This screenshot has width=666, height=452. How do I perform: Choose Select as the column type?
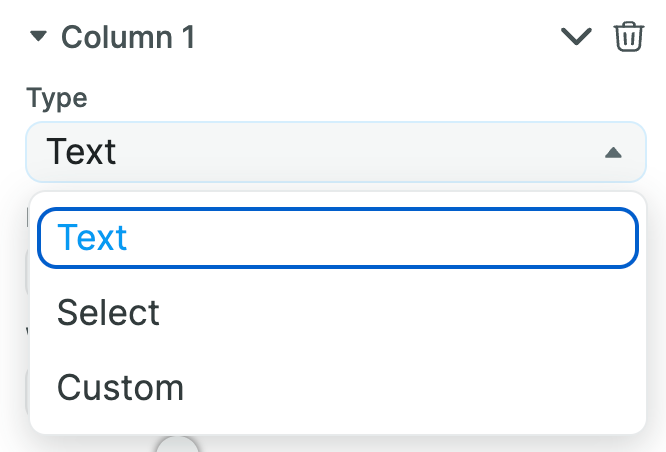point(338,313)
